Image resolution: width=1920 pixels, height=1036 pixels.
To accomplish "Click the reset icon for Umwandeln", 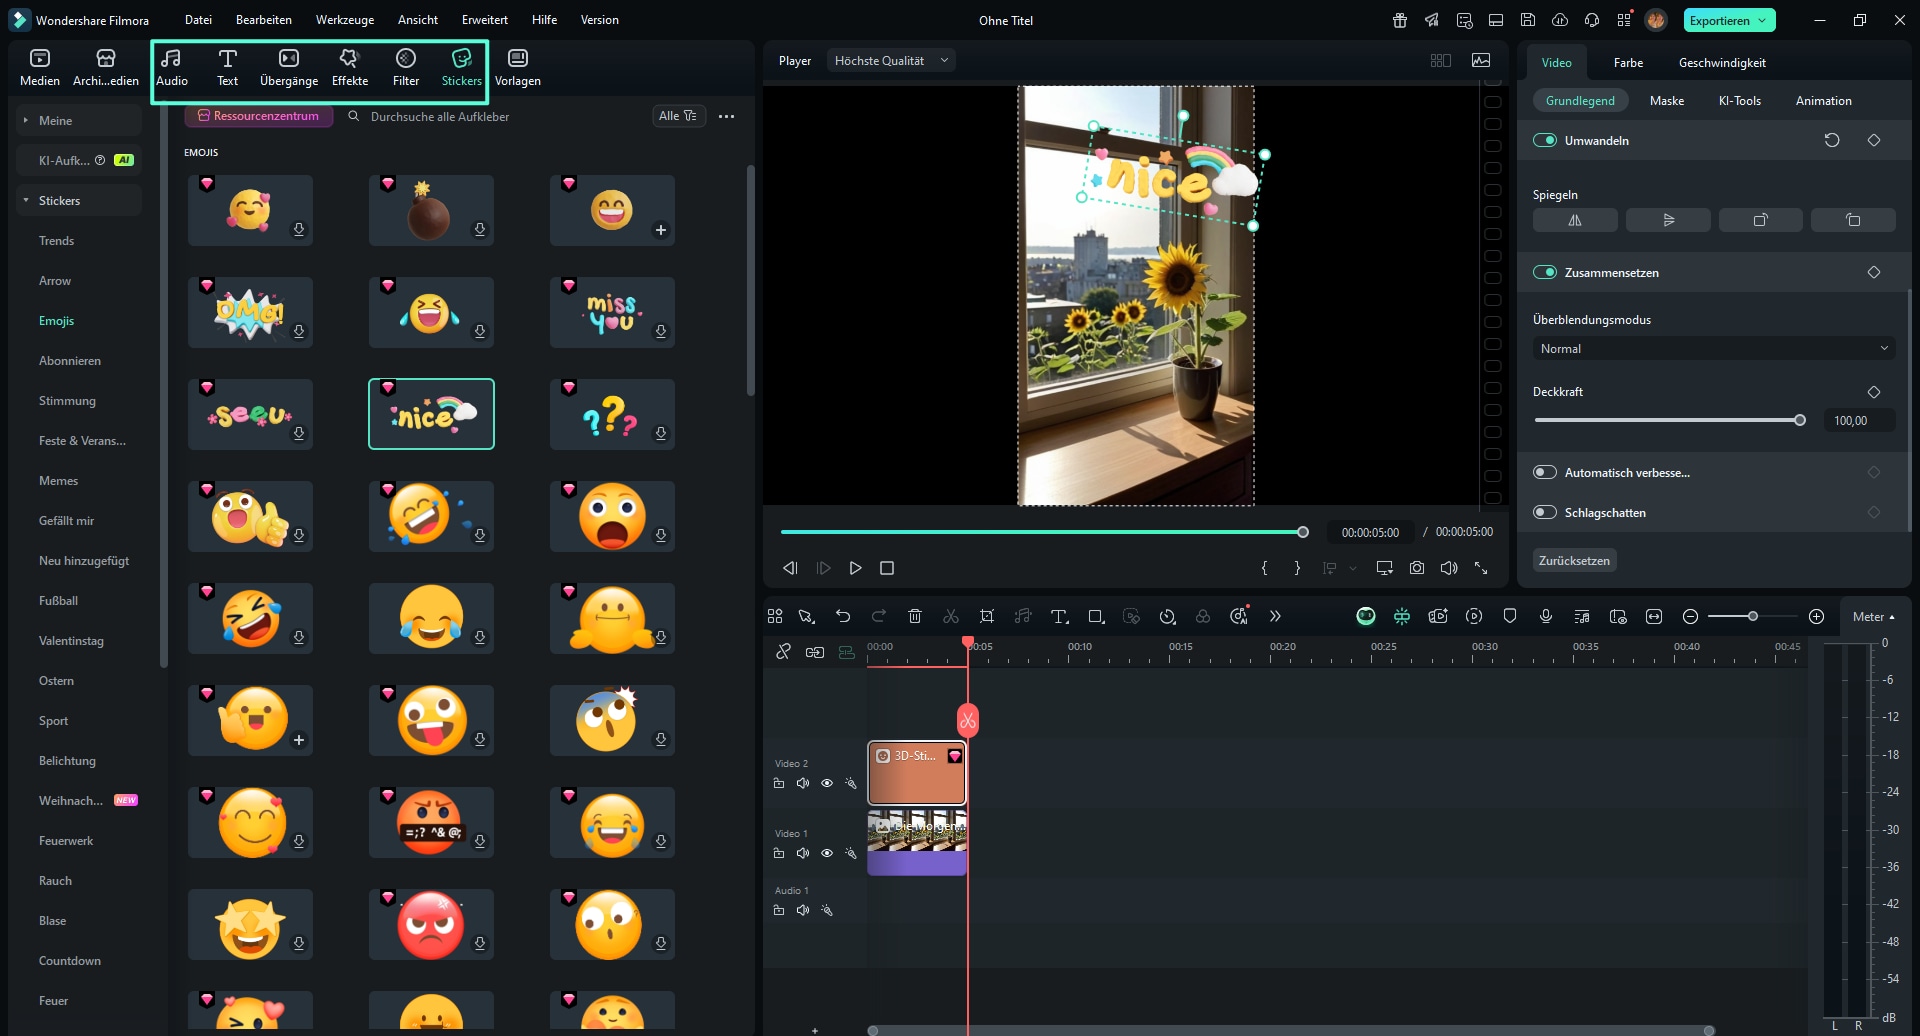I will pos(1832,140).
